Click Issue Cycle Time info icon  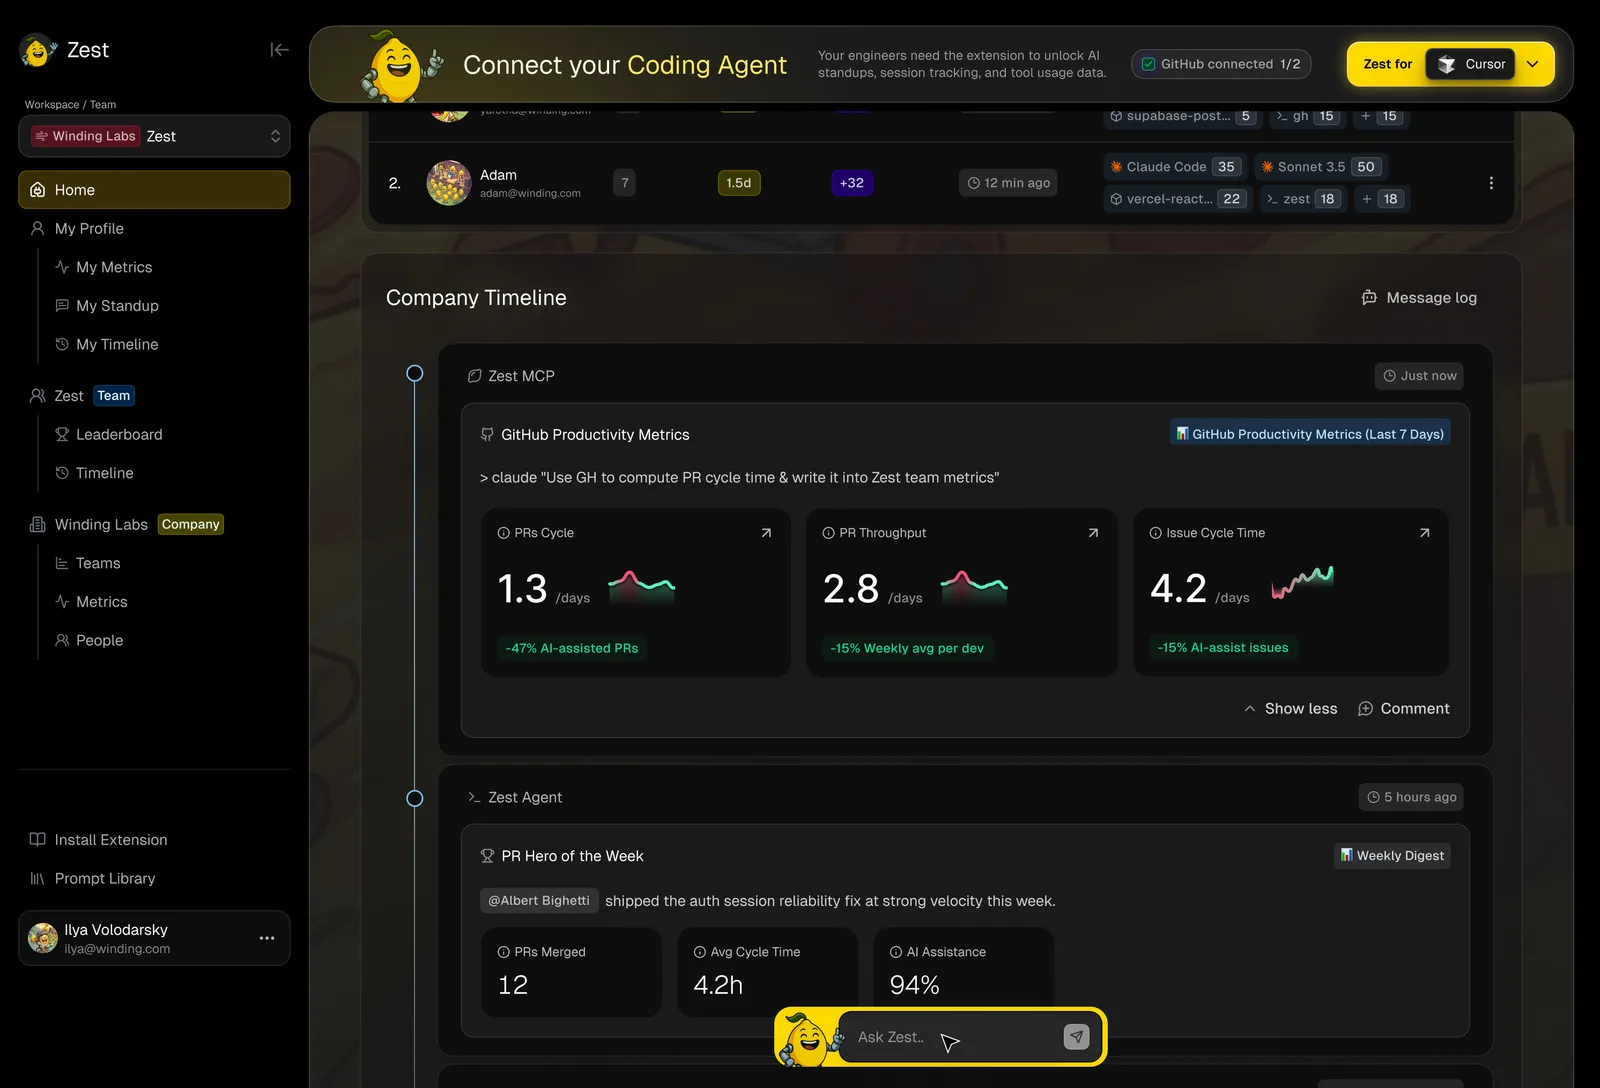click(x=1155, y=533)
